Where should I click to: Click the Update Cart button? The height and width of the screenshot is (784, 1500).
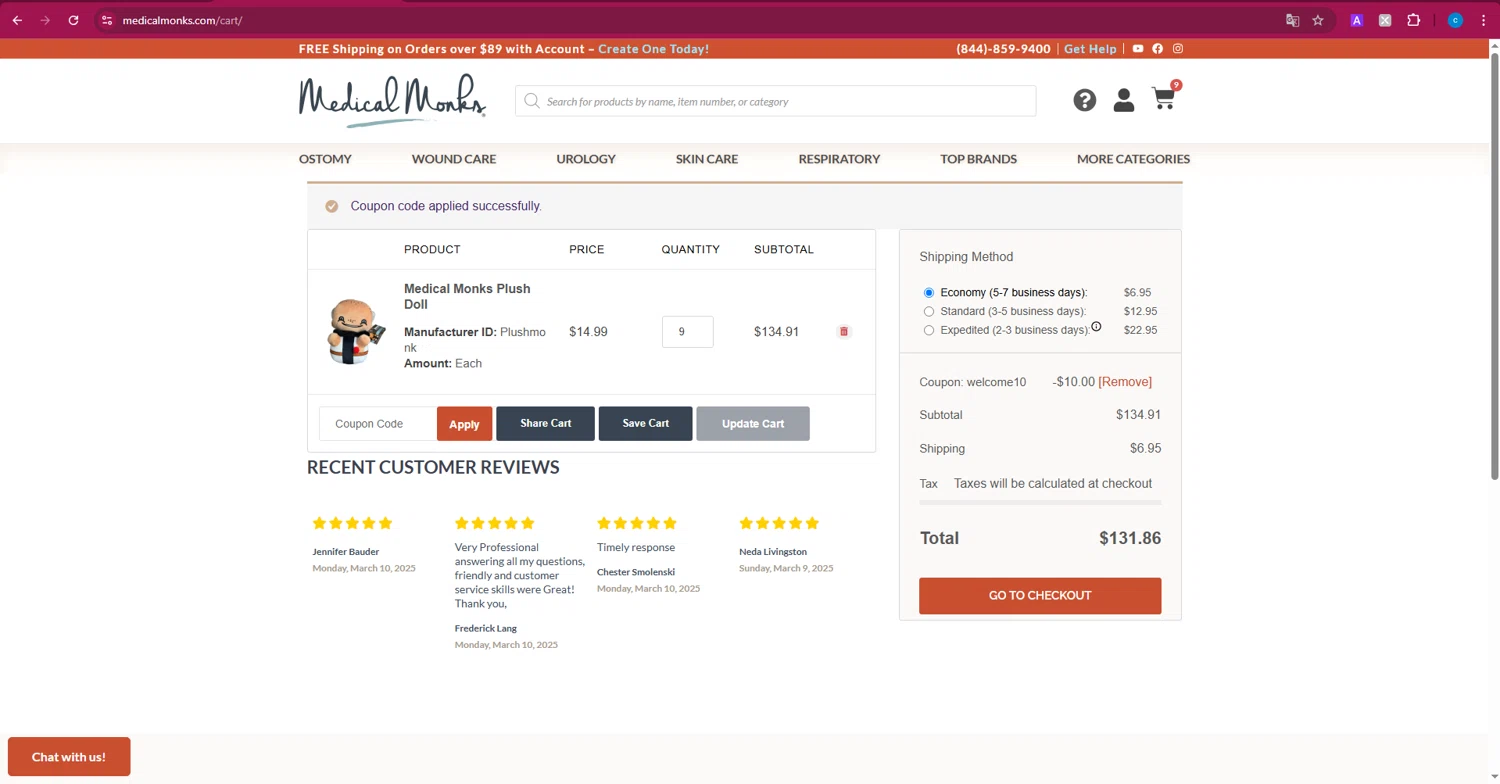tap(753, 423)
